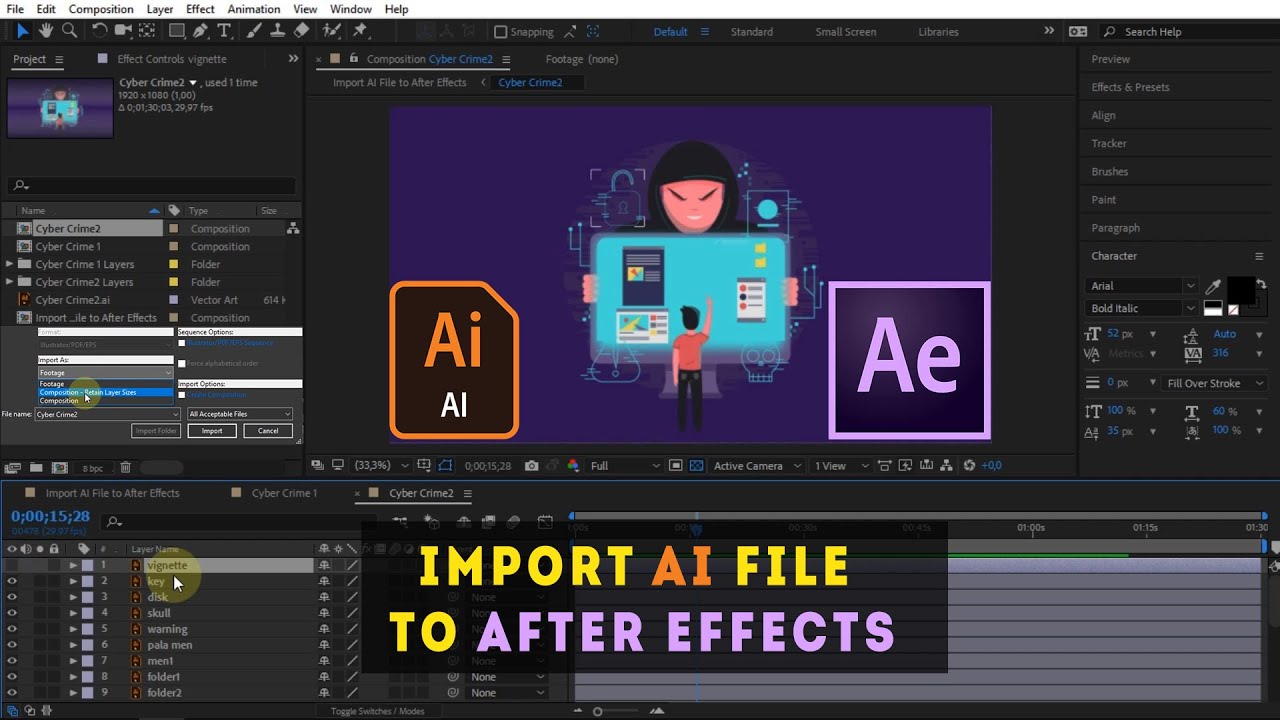Image resolution: width=1280 pixels, height=720 pixels.
Task: Open the Project panel flowchart icon
Action: point(293,229)
